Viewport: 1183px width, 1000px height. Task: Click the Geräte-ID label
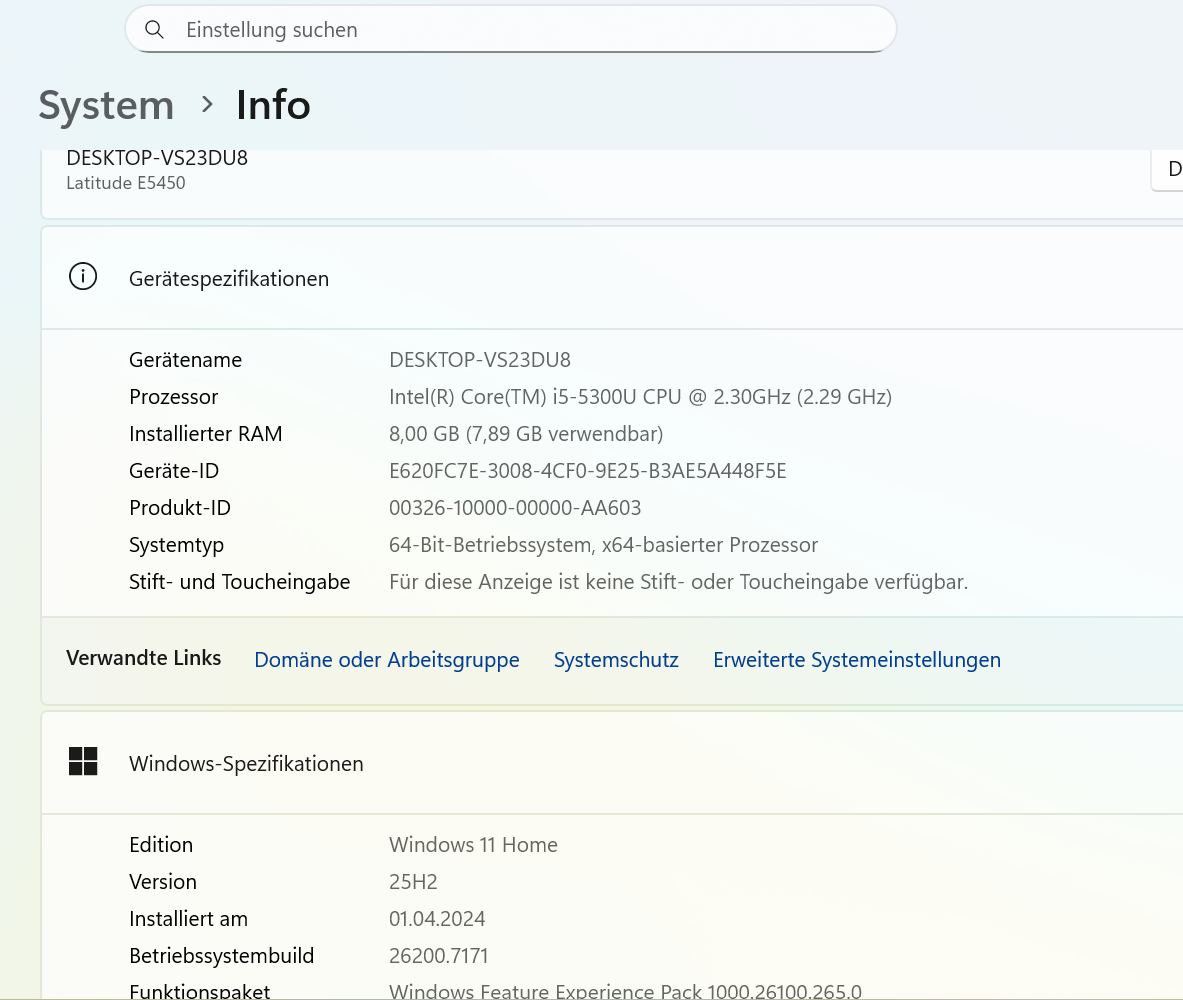pyautogui.click(x=174, y=471)
